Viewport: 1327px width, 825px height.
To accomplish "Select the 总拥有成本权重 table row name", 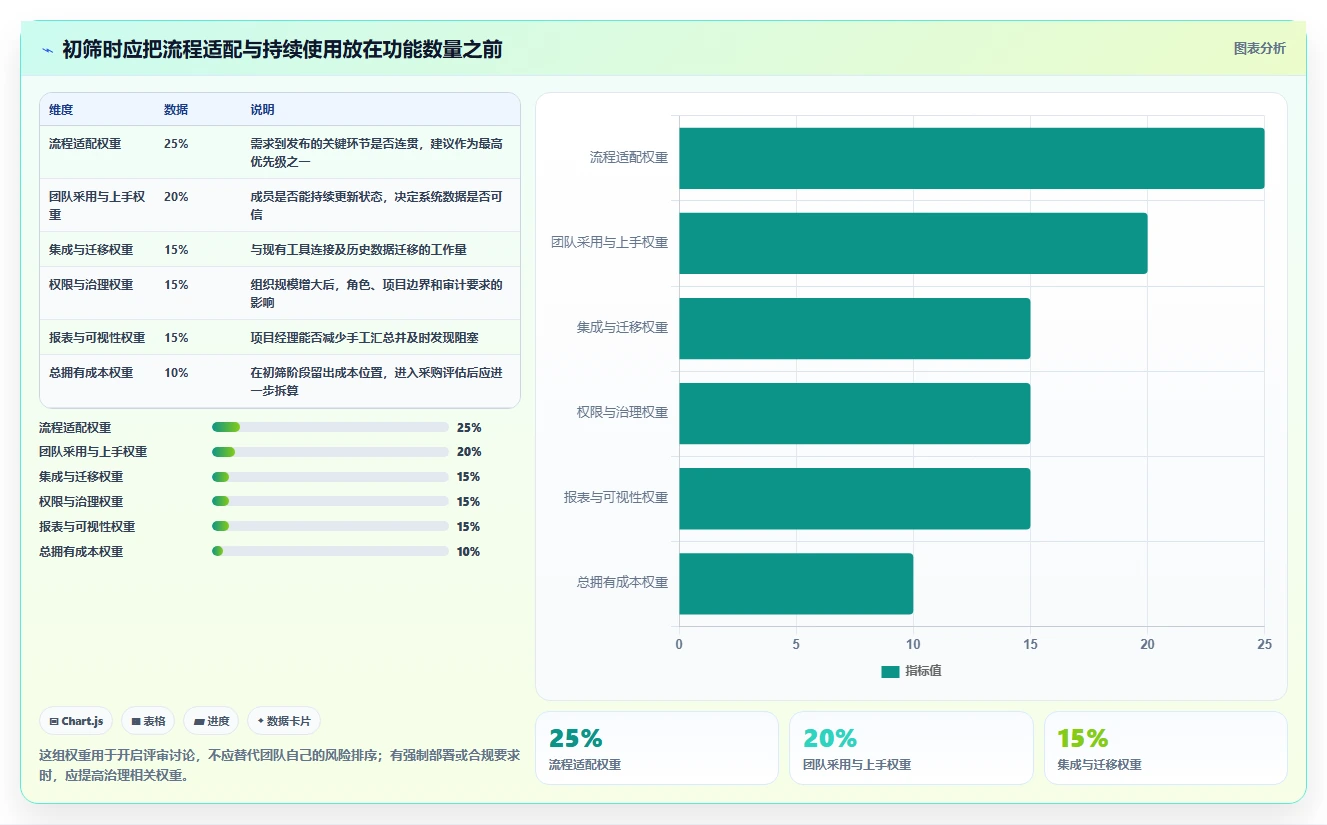I will pyautogui.click(x=91, y=373).
